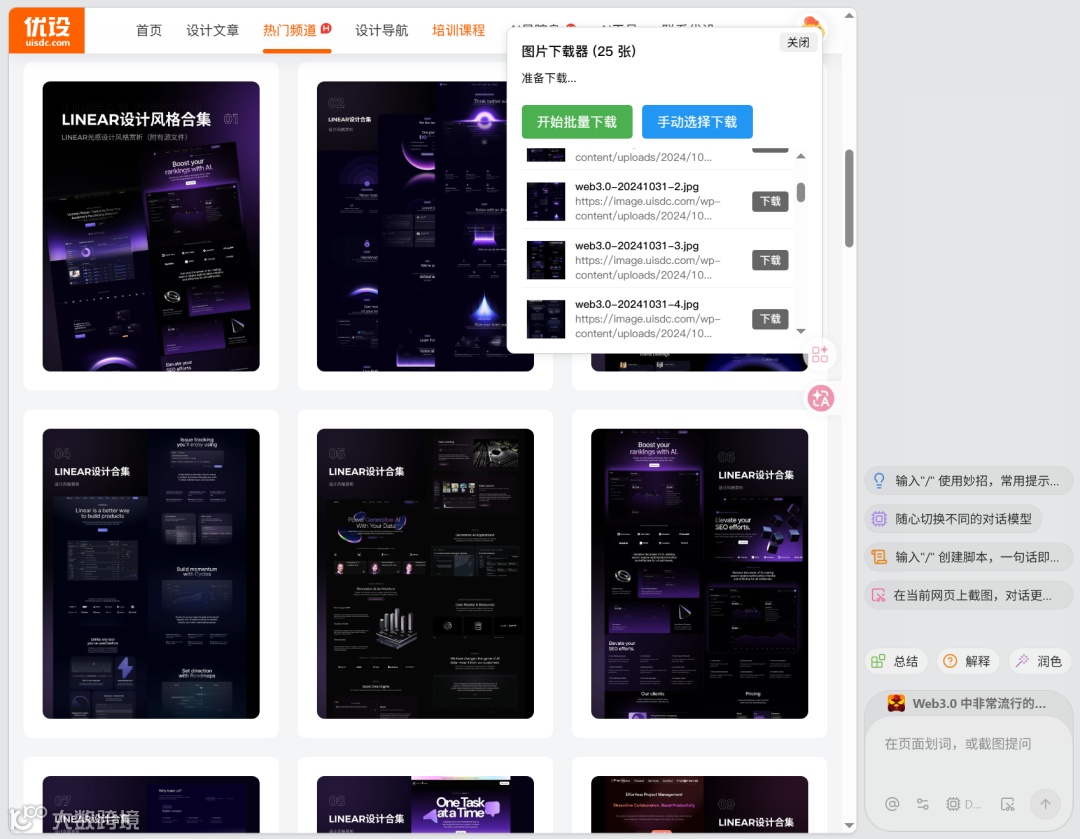The height and width of the screenshot is (839, 1080).
Task: Open the 首页 nav item
Action: click(149, 30)
